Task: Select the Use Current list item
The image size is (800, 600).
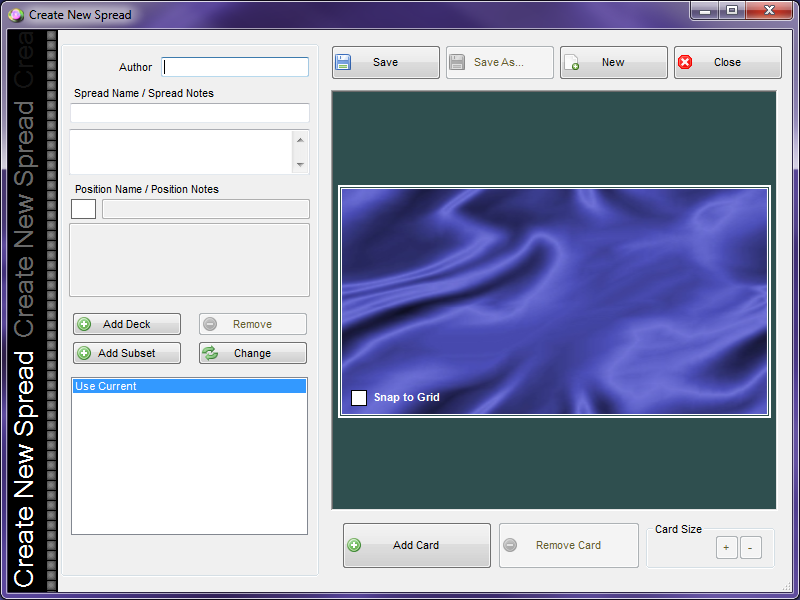Action: pos(188,386)
